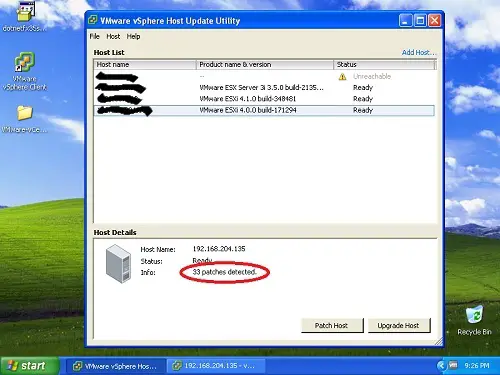Click the 33 patches detected info text

point(224,272)
